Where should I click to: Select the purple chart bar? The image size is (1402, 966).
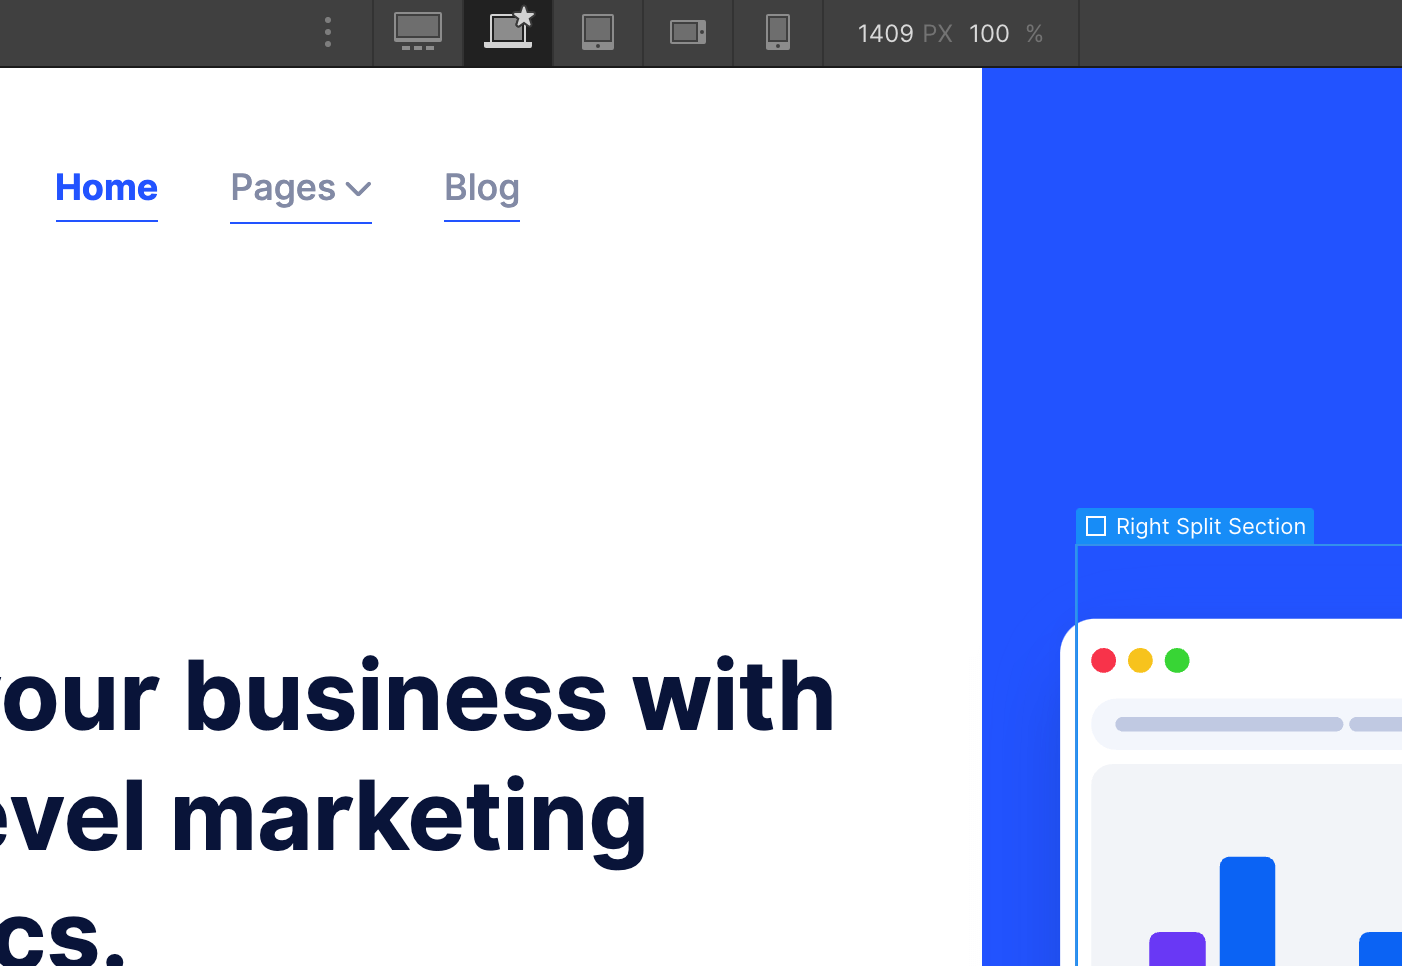(x=1178, y=949)
